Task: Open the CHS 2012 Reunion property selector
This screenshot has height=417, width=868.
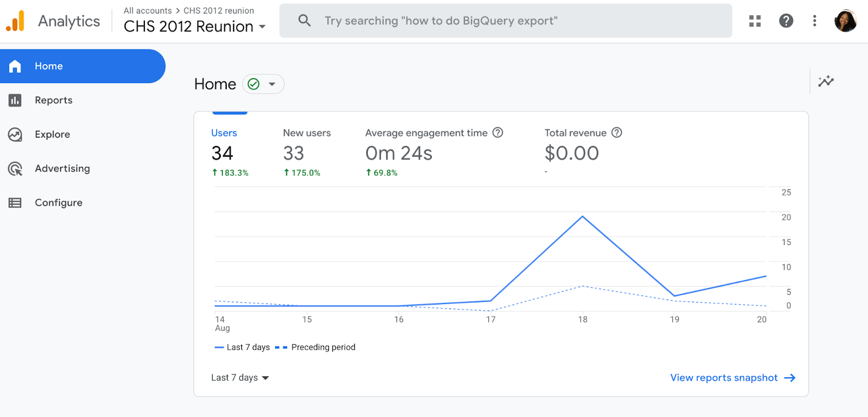Action: [194, 27]
